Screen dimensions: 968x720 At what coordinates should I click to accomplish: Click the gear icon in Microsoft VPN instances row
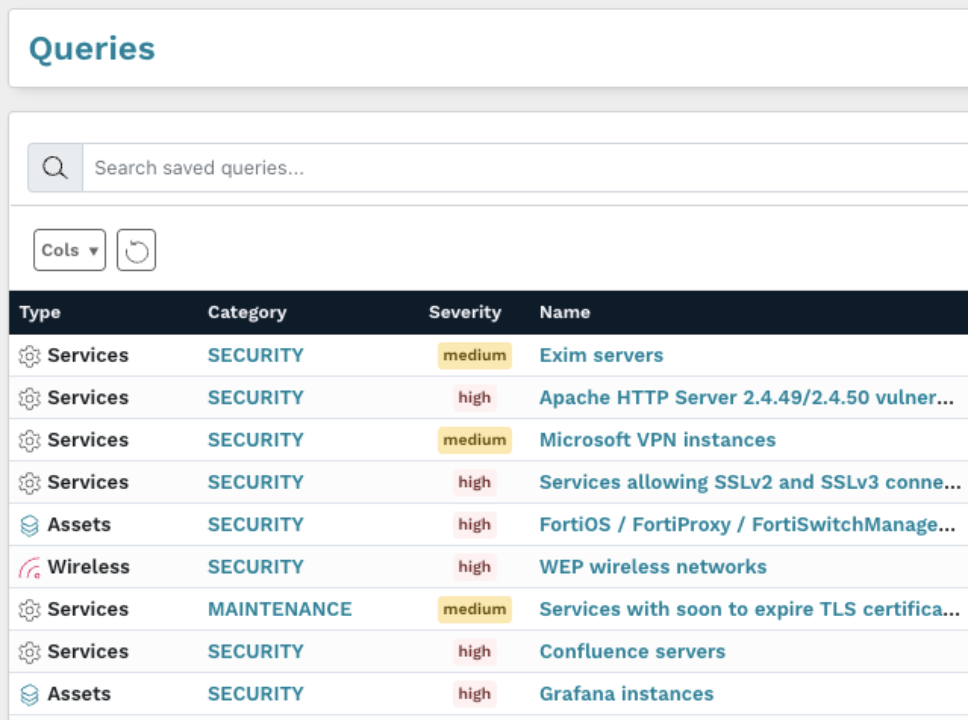(29, 440)
